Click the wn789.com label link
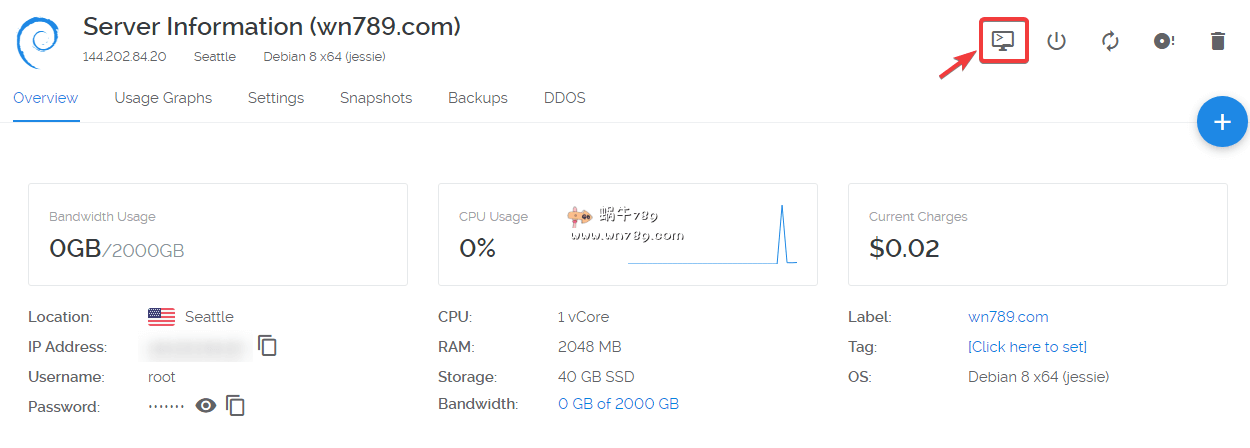Screen dimensions: 1250x448 click(1008, 317)
